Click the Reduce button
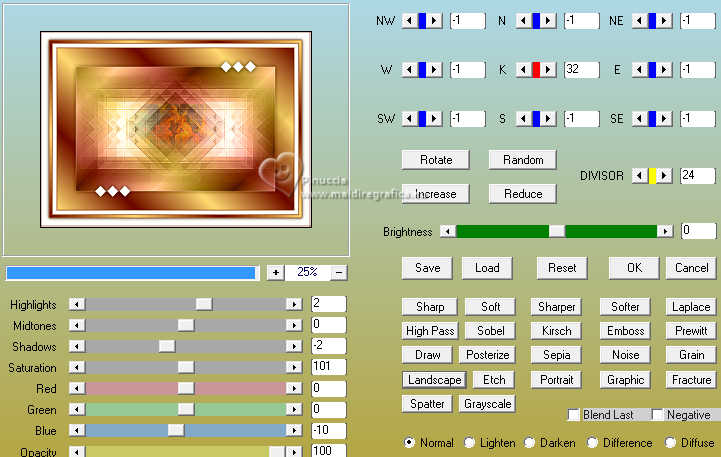Viewport: 721px width, 457px height. pyautogui.click(x=523, y=194)
